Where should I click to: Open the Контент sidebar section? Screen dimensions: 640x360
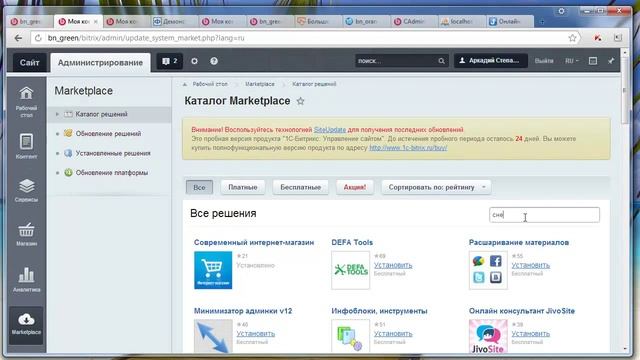26,146
